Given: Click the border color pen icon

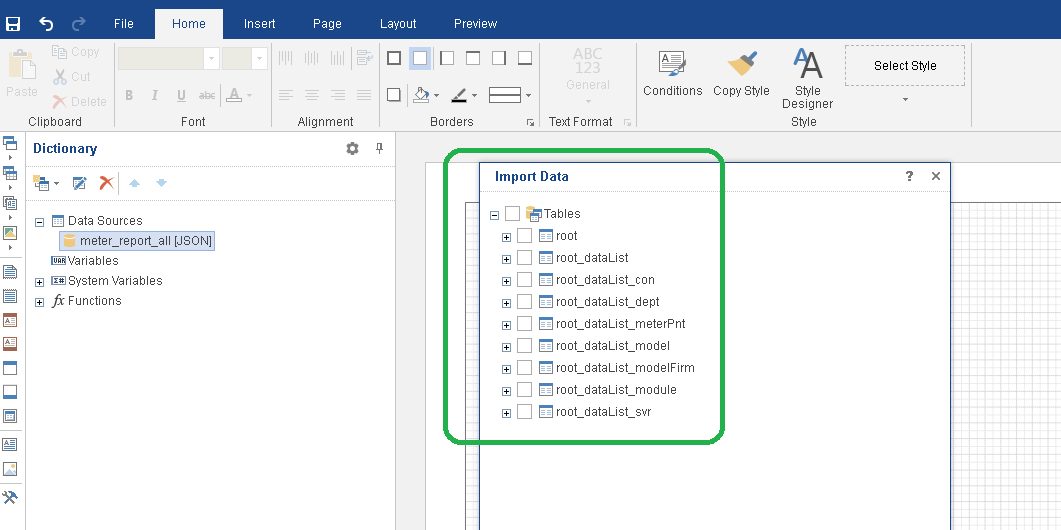Looking at the screenshot, I should click(x=459, y=95).
